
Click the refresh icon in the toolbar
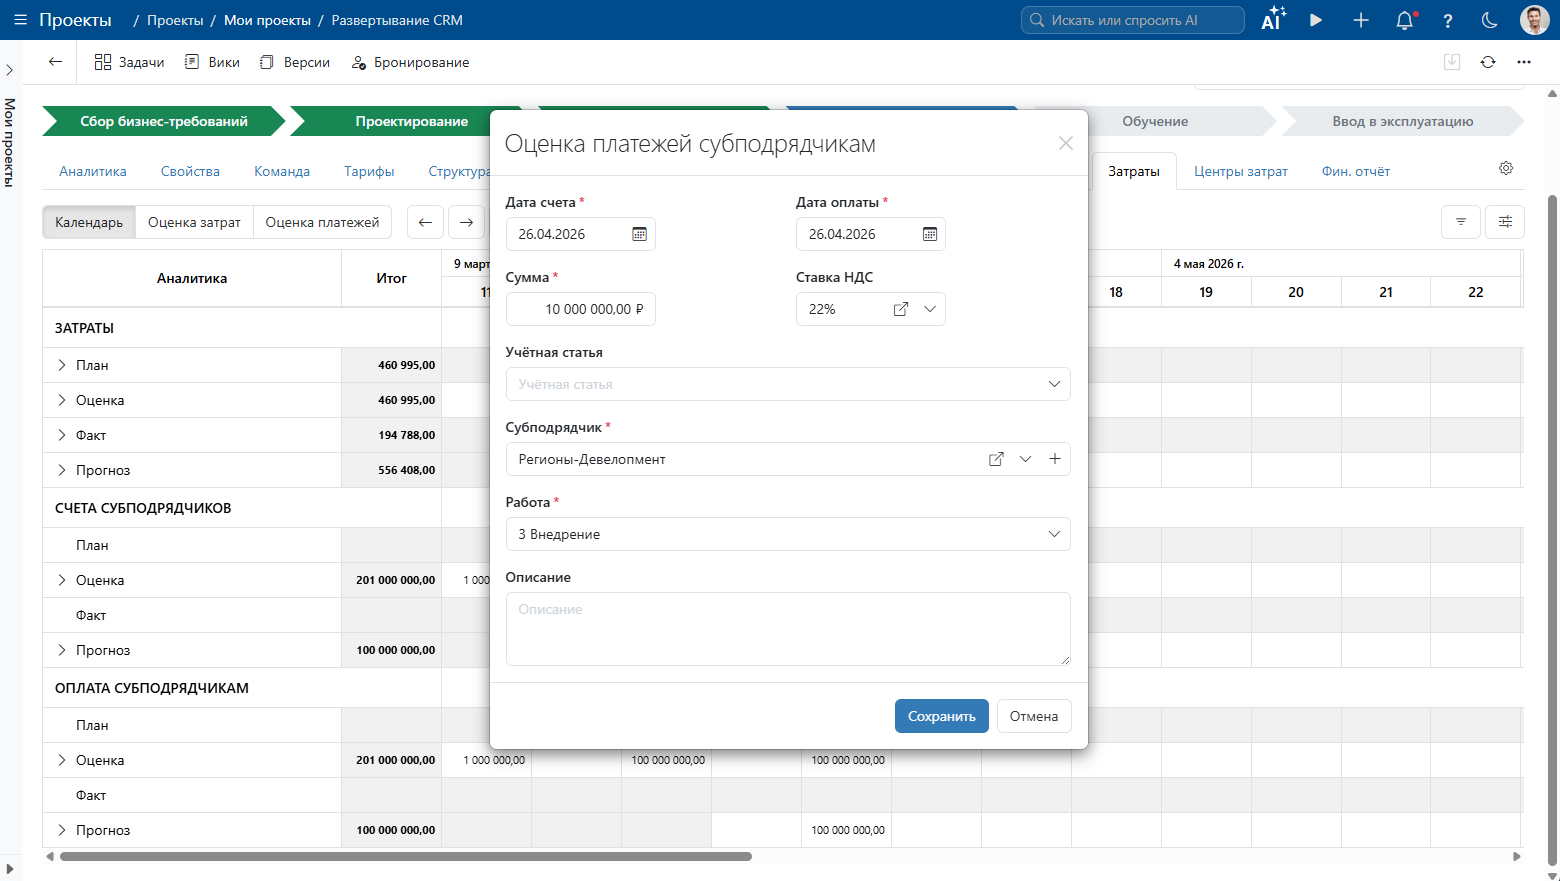tap(1488, 62)
